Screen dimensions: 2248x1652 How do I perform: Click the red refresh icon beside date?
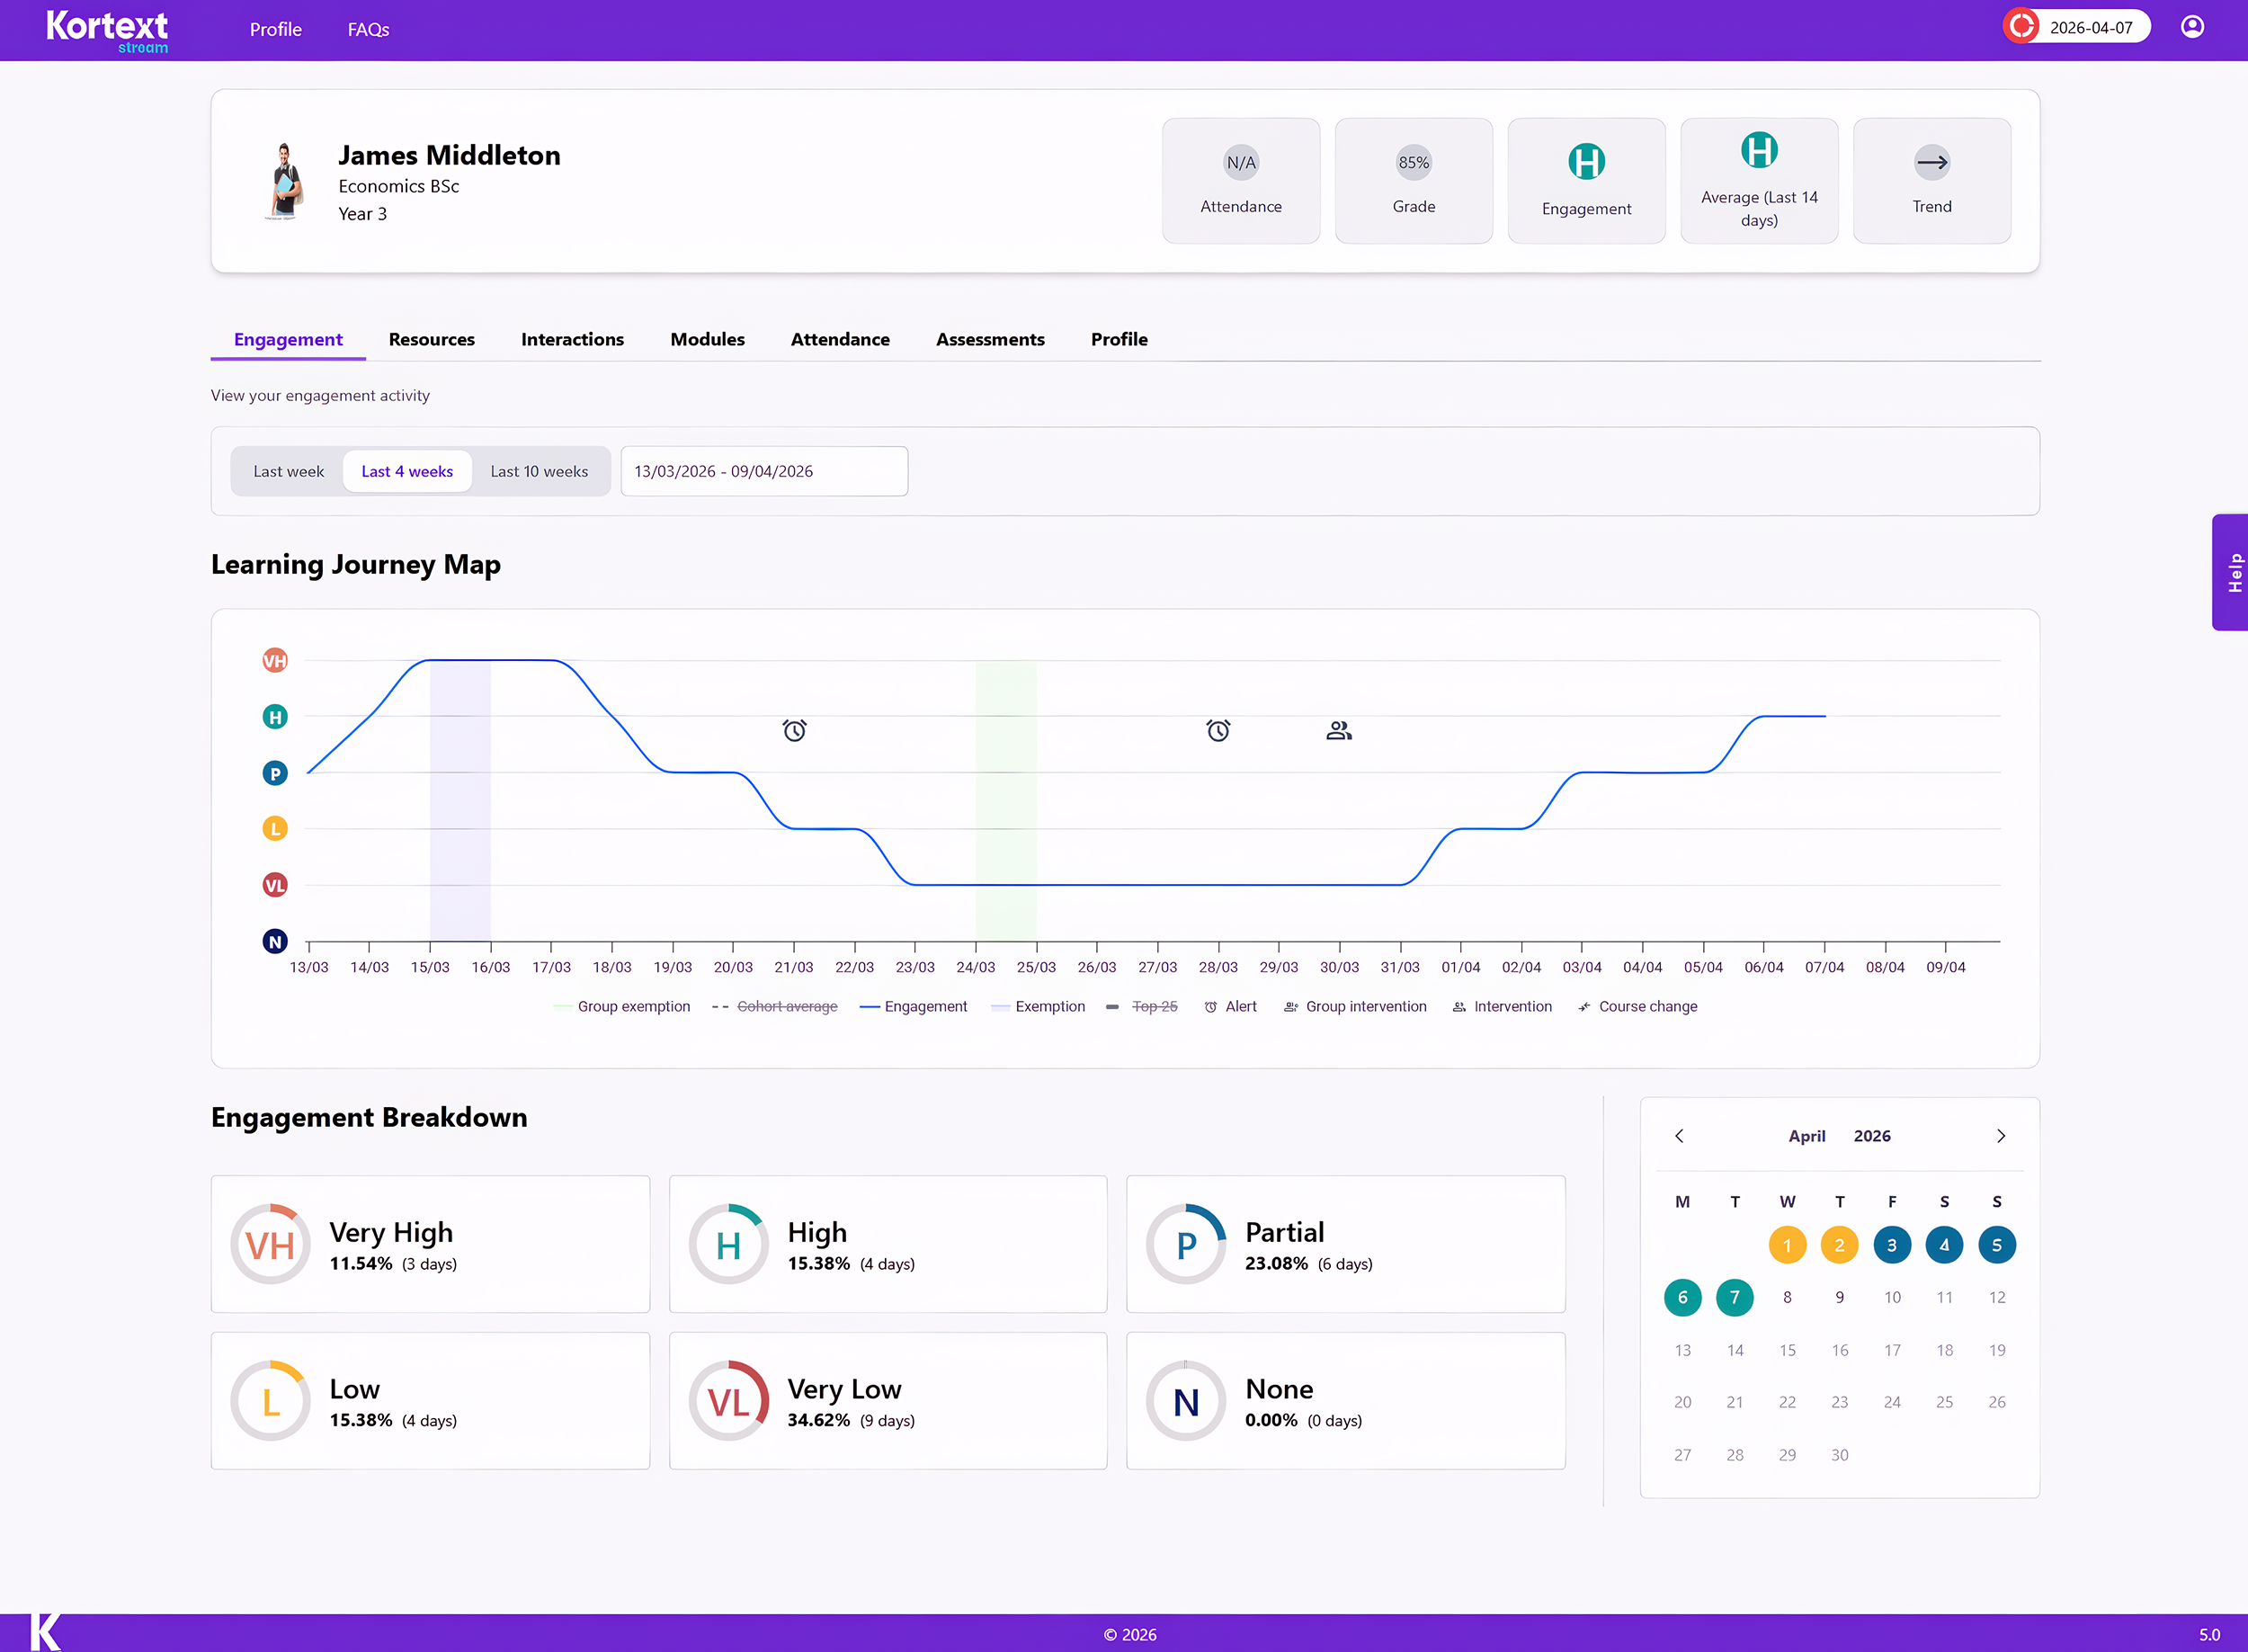[x=2021, y=27]
